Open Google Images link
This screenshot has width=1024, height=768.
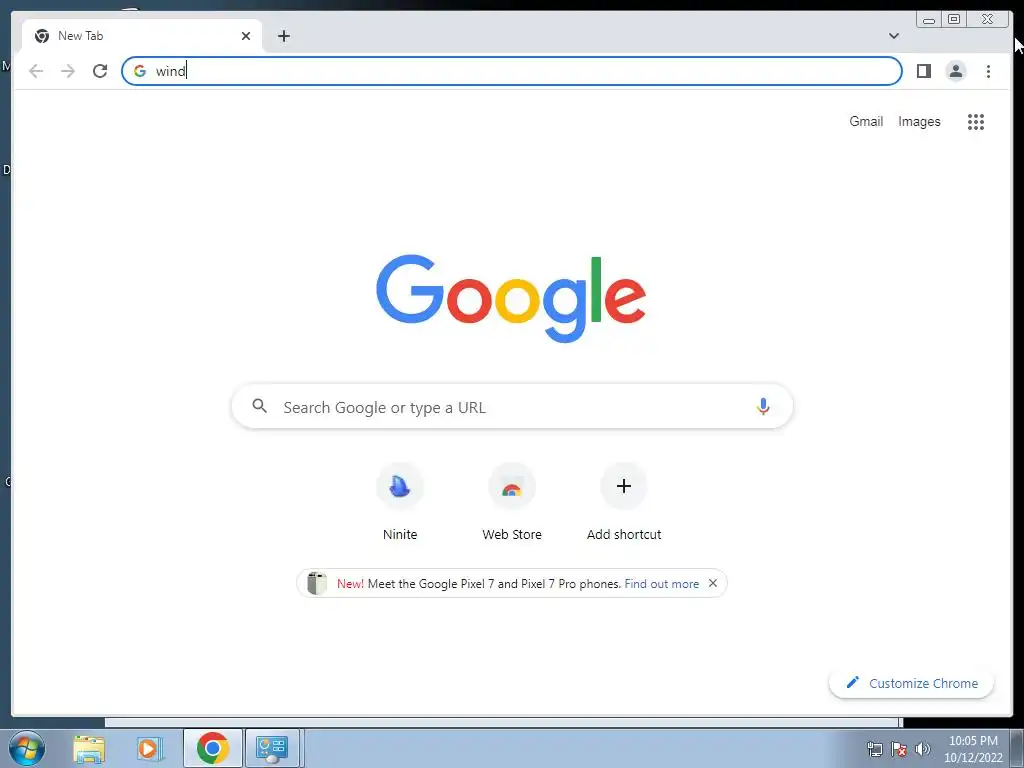point(919,121)
